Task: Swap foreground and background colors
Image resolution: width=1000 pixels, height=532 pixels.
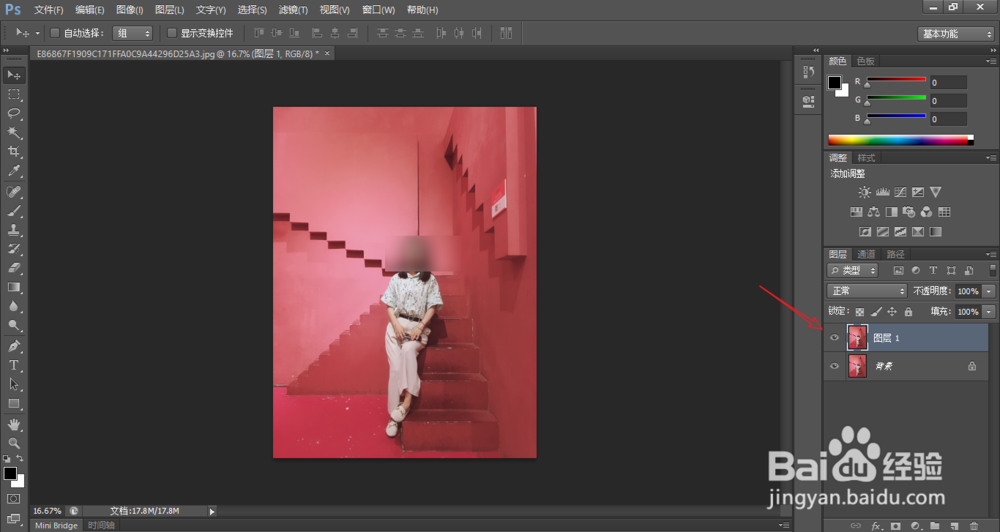Action: pyautogui.click(x=20, y=458)
